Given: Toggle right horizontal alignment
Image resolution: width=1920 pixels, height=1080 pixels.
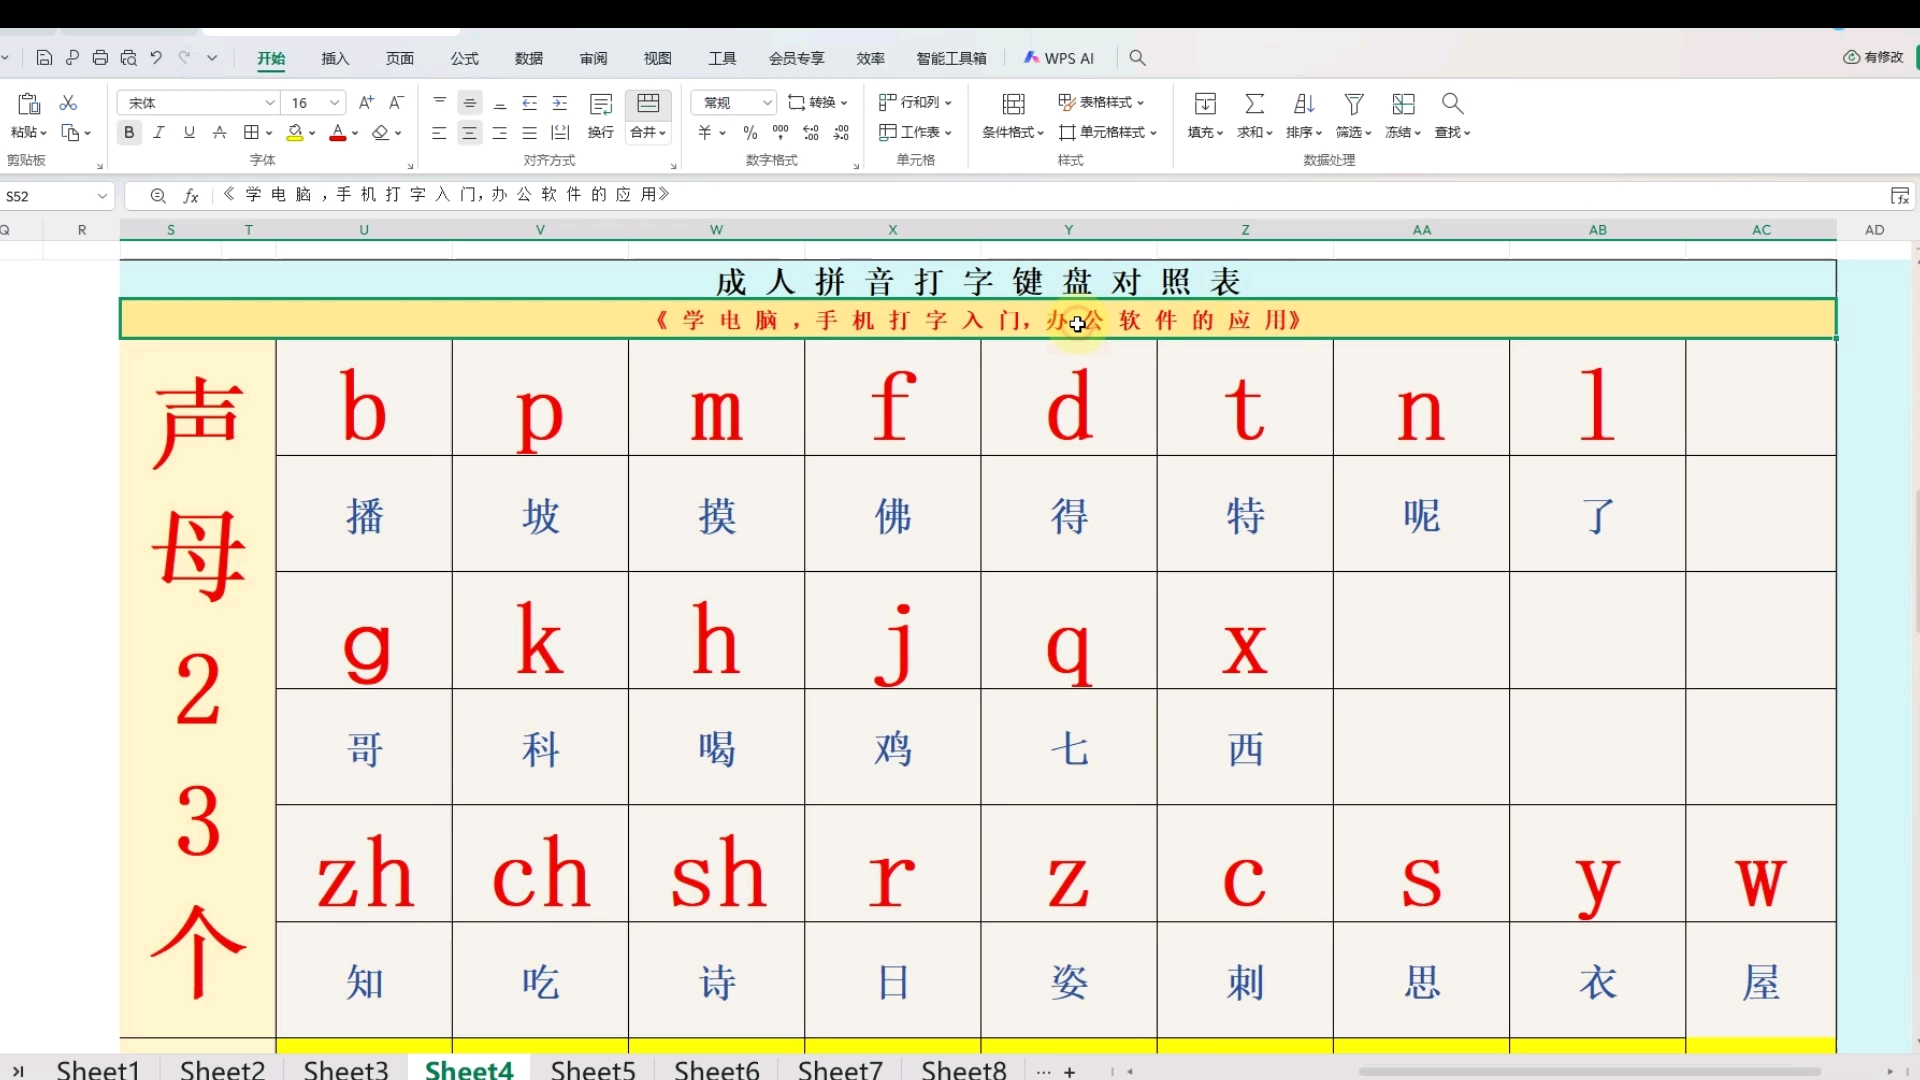Looking at the screenshot, I should (x=500, y=132).
